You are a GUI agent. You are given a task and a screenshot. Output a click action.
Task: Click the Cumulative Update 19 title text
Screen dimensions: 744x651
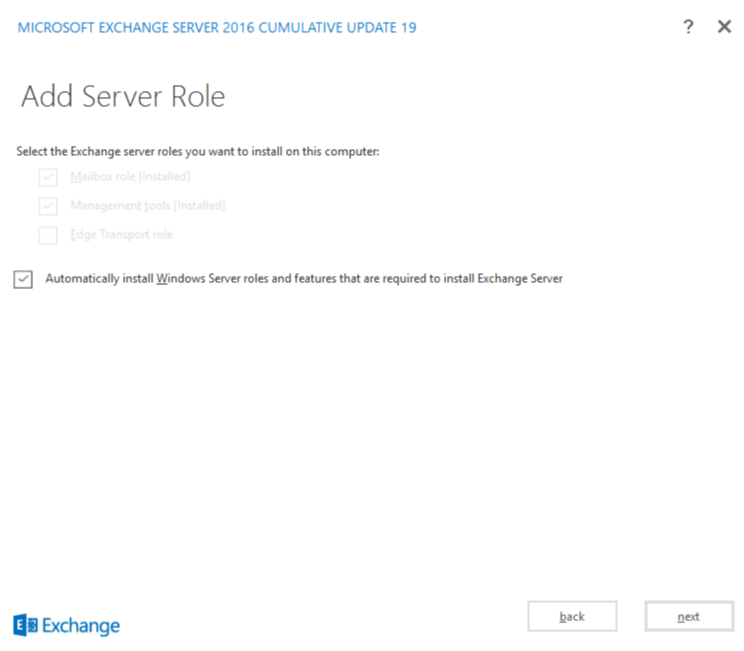(x=217, y=28)
